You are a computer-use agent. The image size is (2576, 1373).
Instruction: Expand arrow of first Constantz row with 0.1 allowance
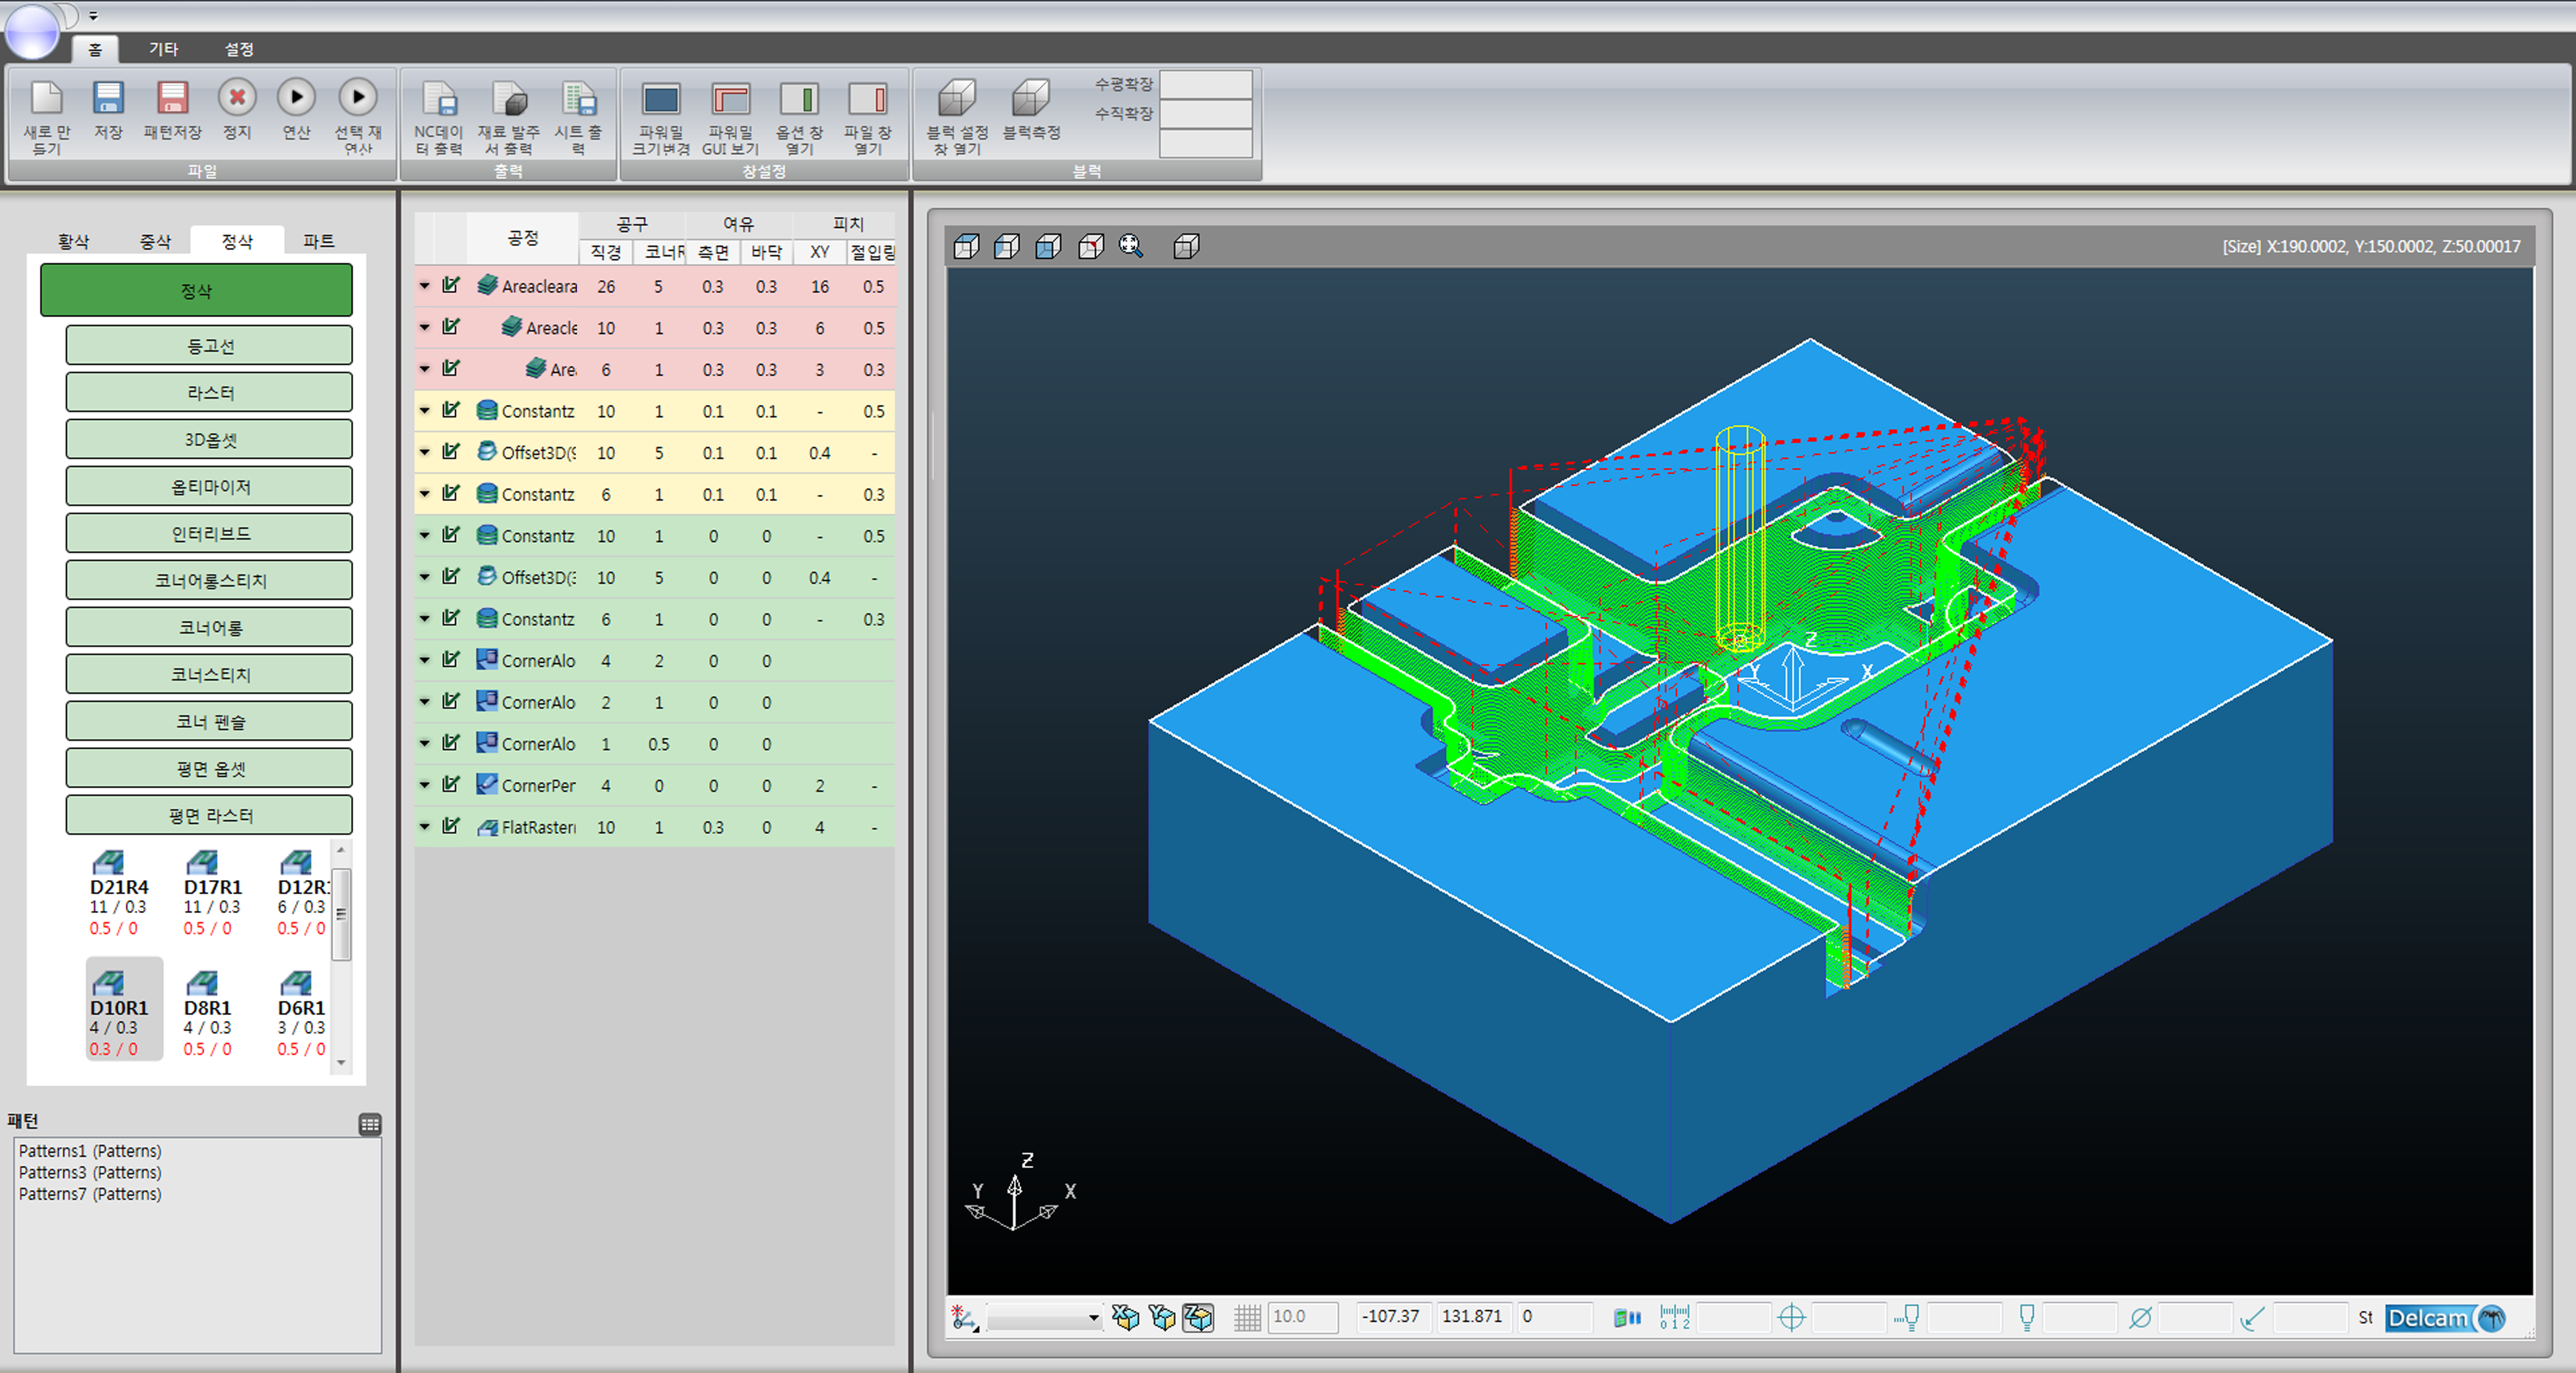tap(424, 411)
